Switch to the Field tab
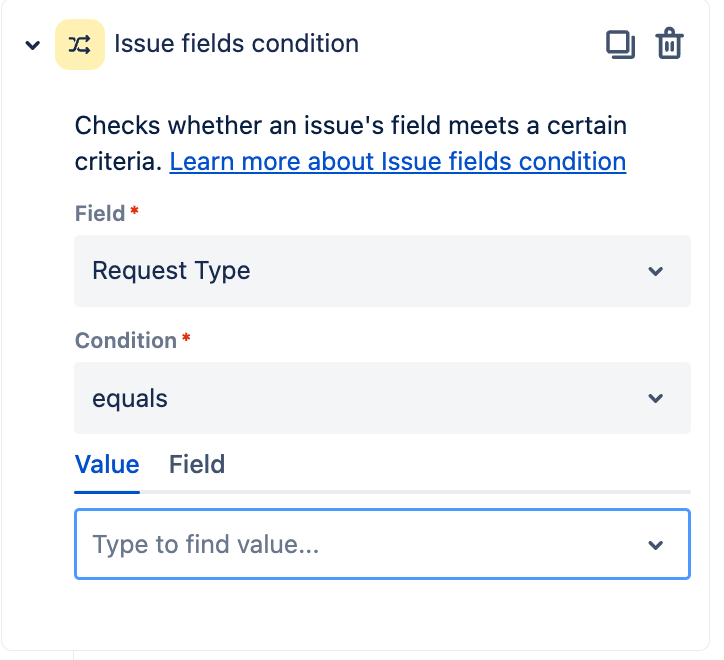The width and height of the screenshot is (724, 660). (x=197, y=464)
